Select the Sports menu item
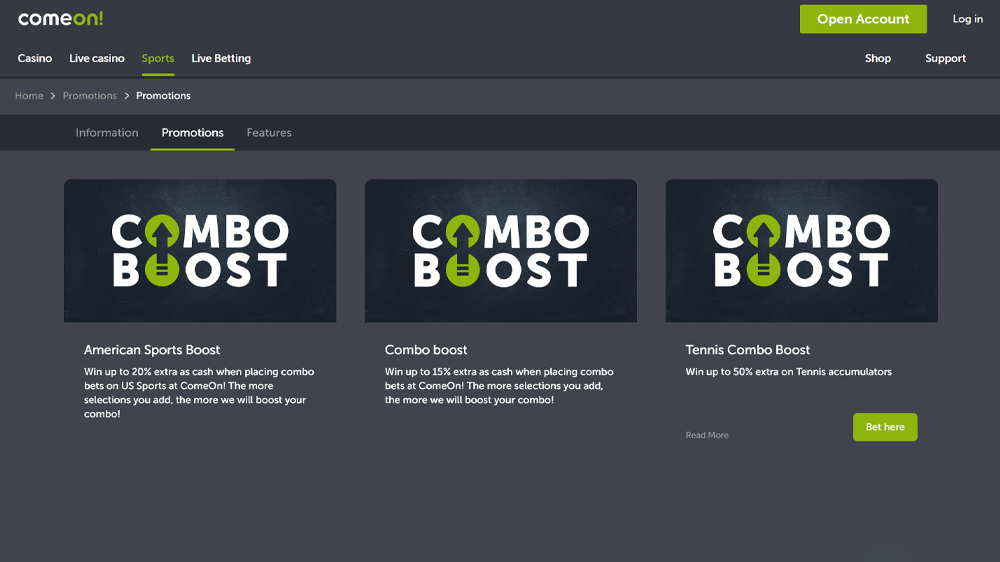1000x562 pixels. [158, 58]
